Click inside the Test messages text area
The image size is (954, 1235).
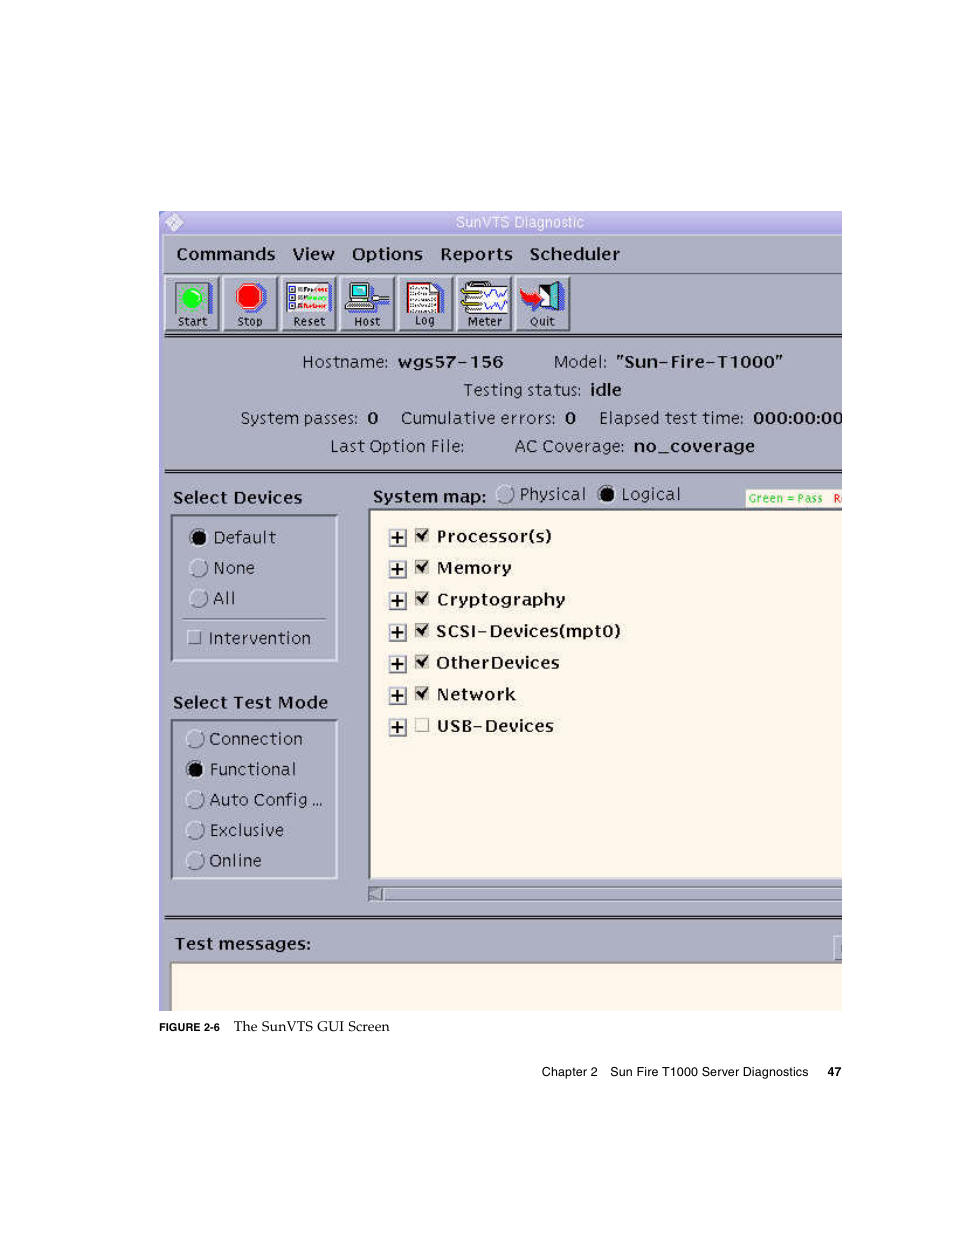tap(506, 987)
